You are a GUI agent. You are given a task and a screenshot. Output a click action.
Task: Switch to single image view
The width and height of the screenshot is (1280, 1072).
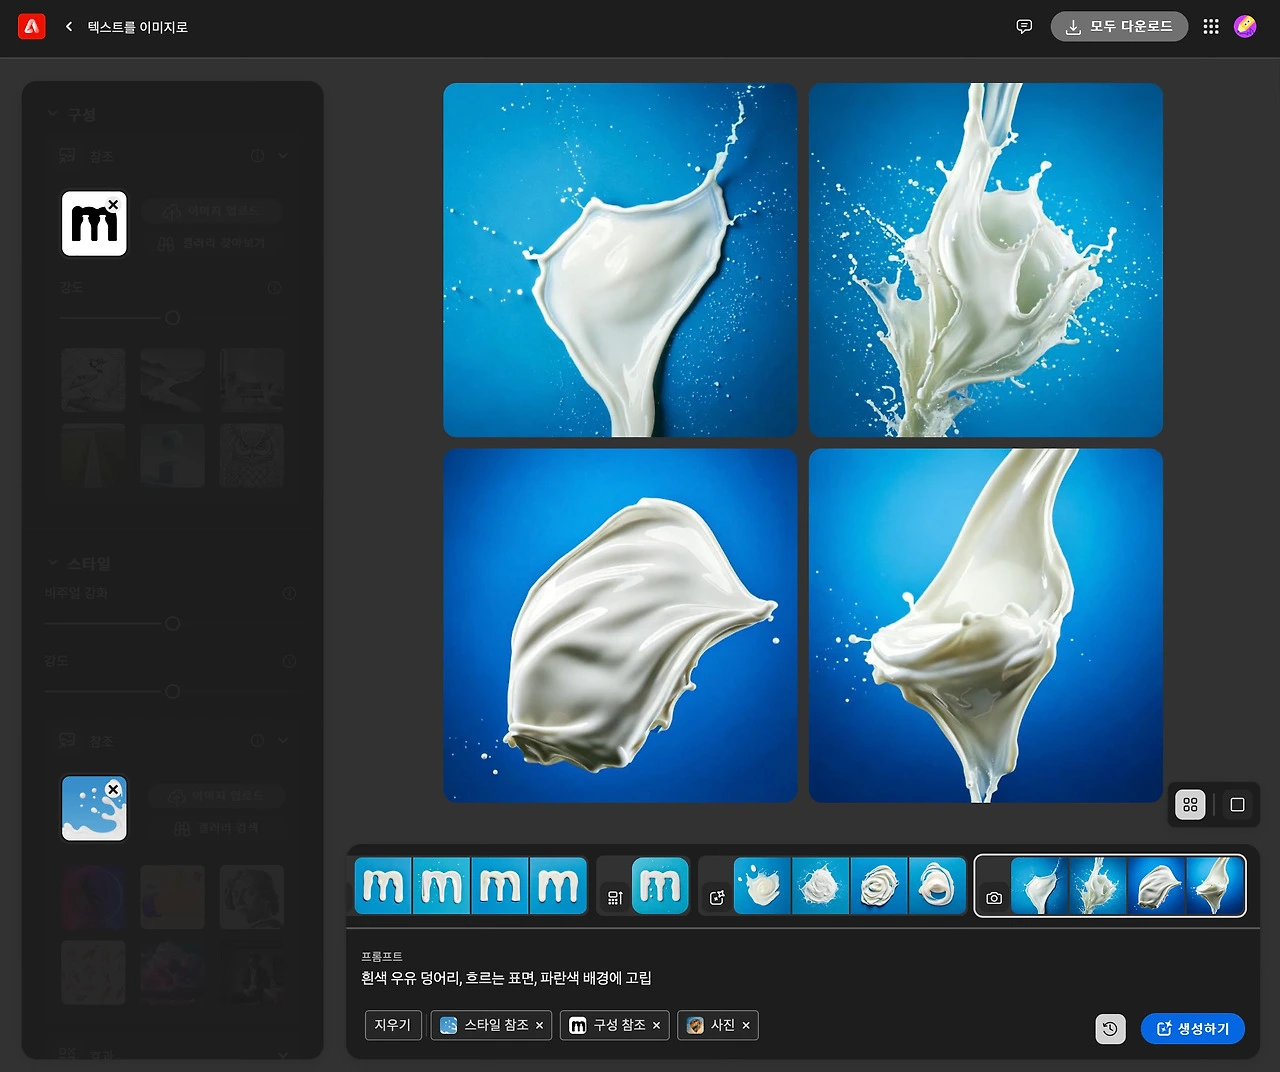pyautogui.click(x=1237, y=805)
